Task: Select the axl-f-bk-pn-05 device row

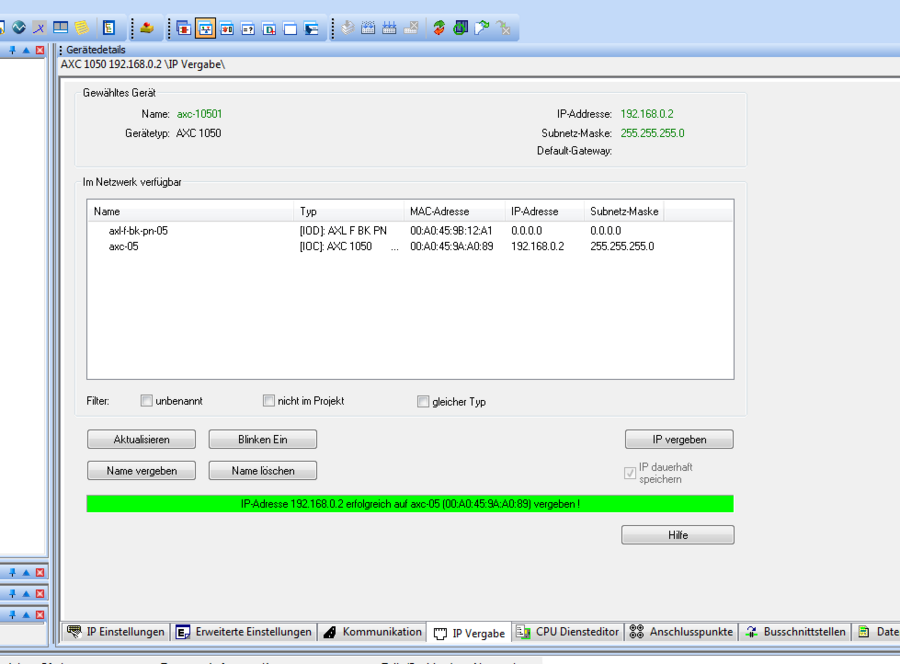Action: click(138, 231)
